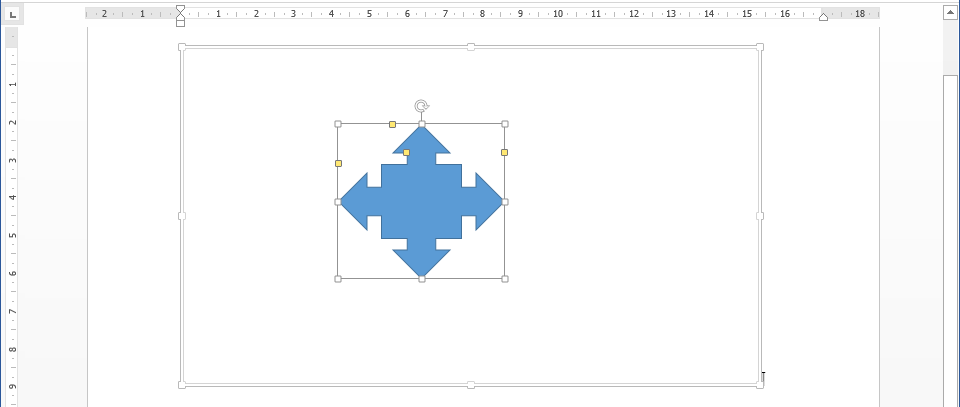Click the arrow shape's middle-left sizing handle
The height and width of the screenshot is (407, 960).
tap(338, 202)
